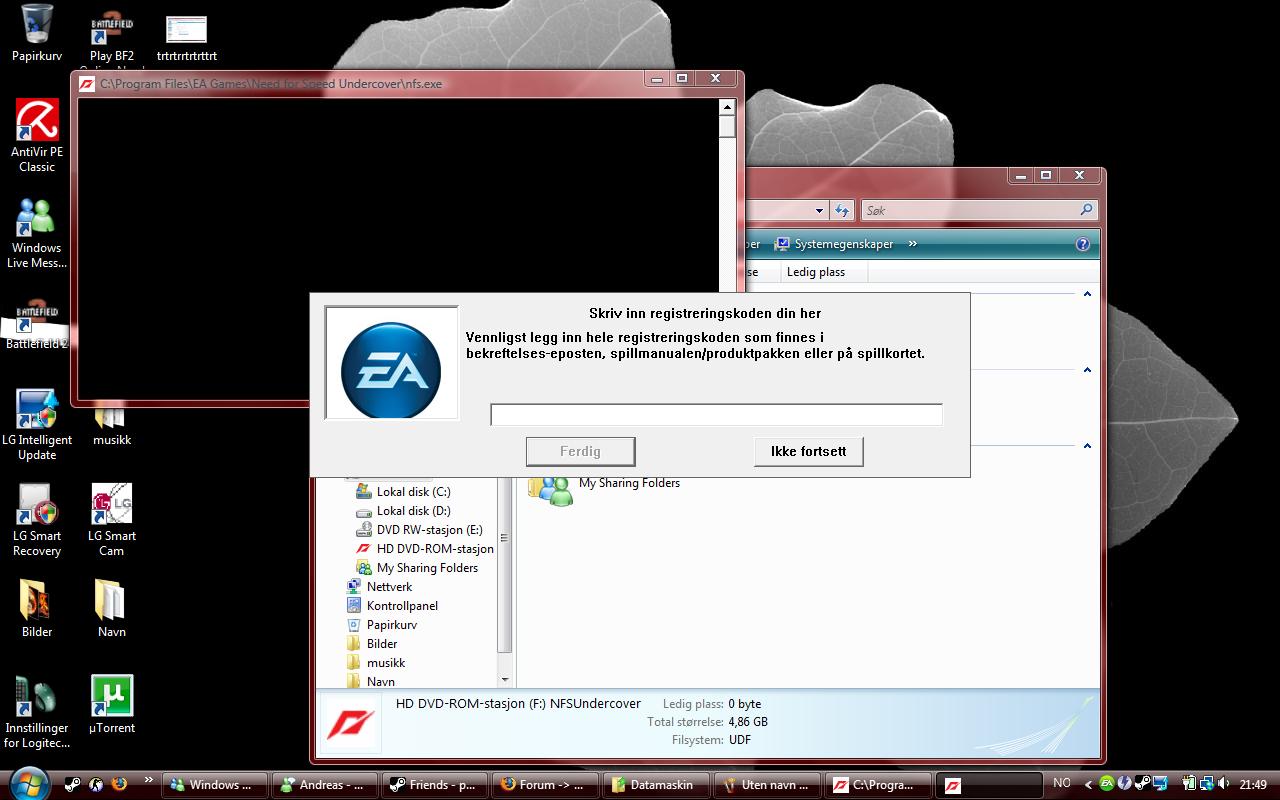Select the trtrtrtrtrtrtrt desktop file
The height and width of the screenshot is (800, 1280).
187,40
